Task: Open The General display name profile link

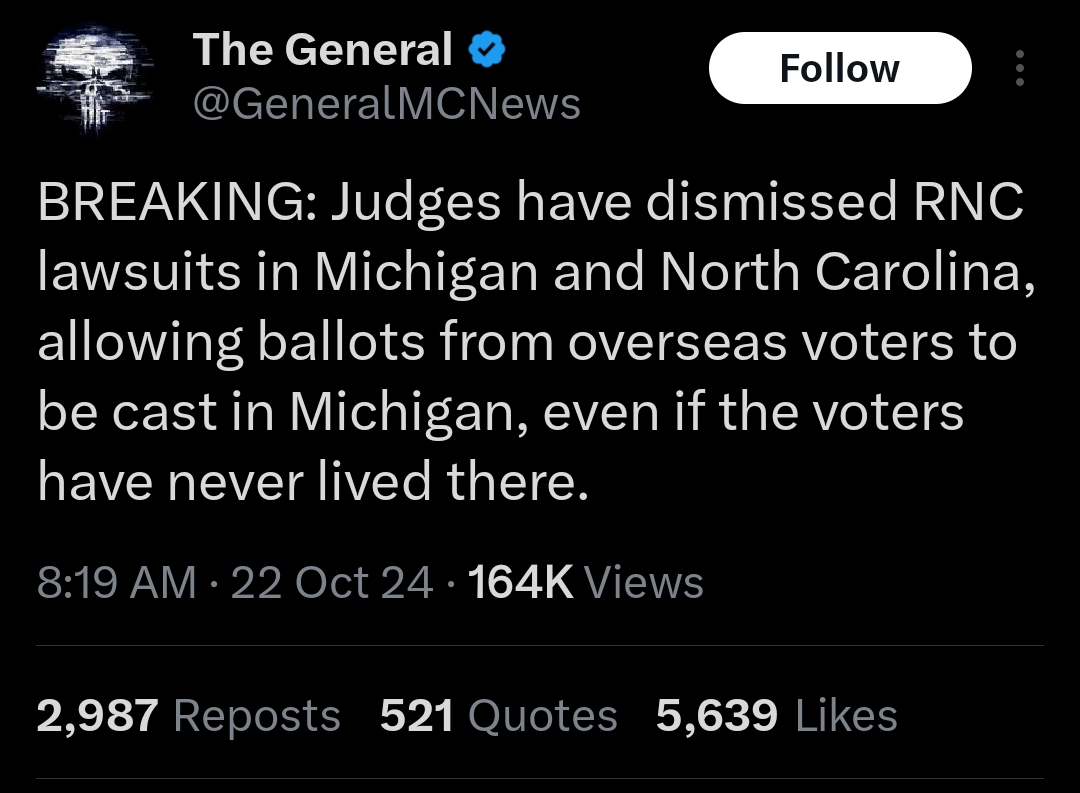Action: 322,50
